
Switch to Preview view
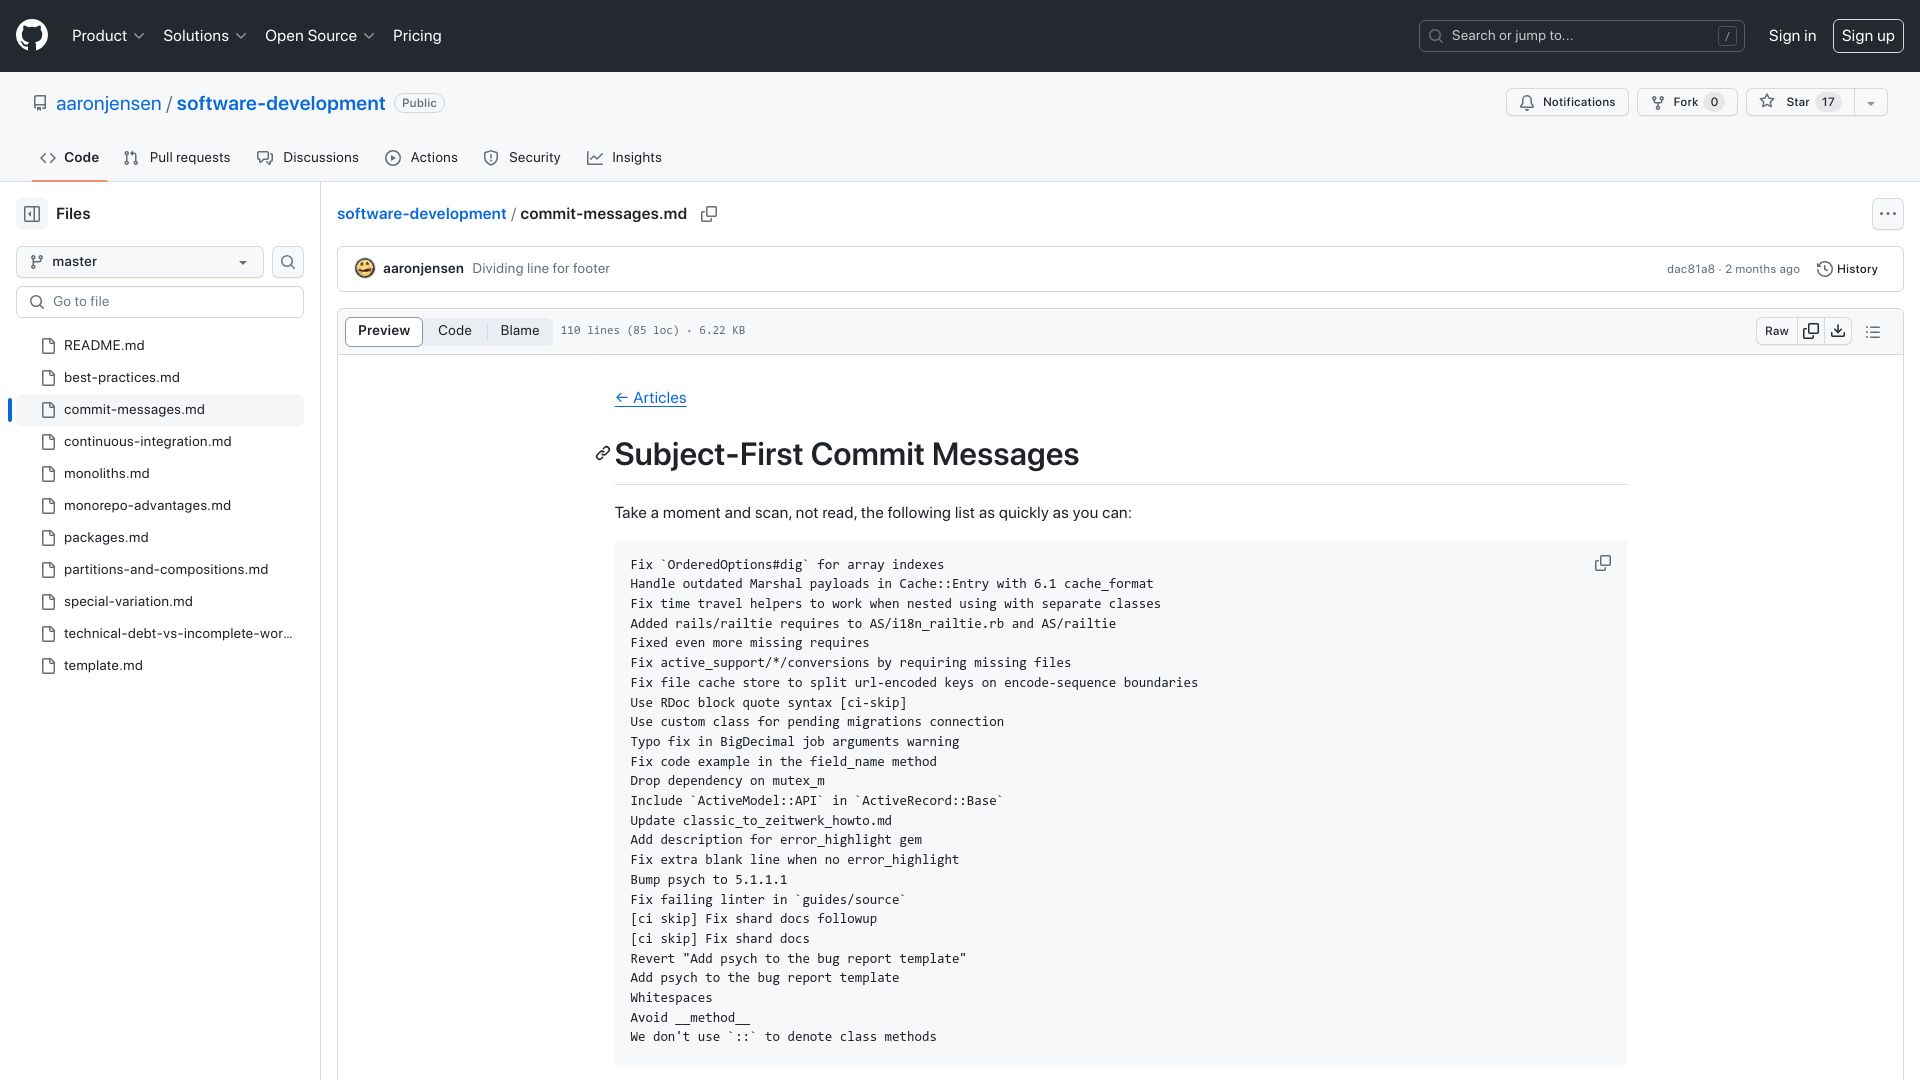click(x=384, y=331)
